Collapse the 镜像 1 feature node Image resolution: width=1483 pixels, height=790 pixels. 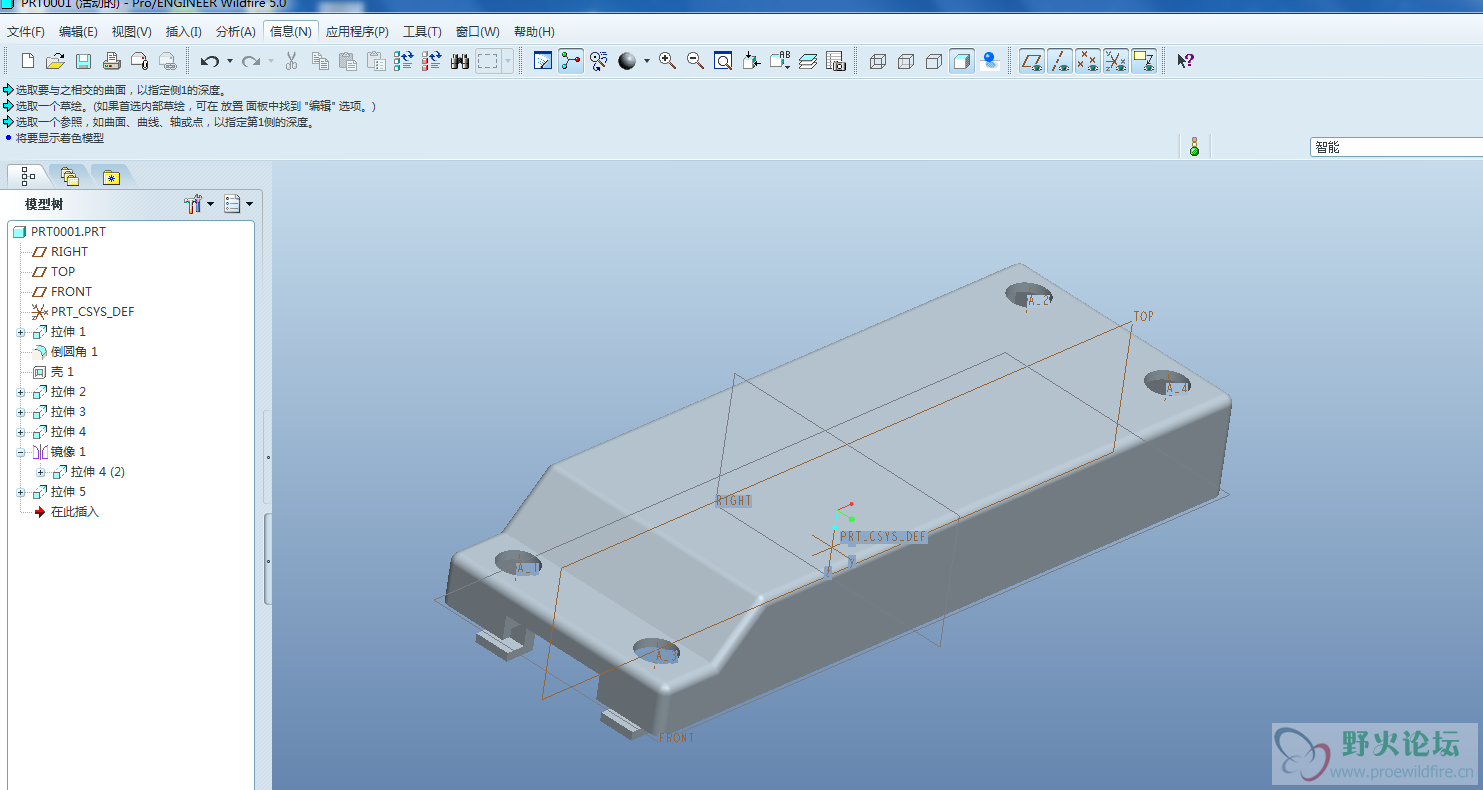(21, 452)
